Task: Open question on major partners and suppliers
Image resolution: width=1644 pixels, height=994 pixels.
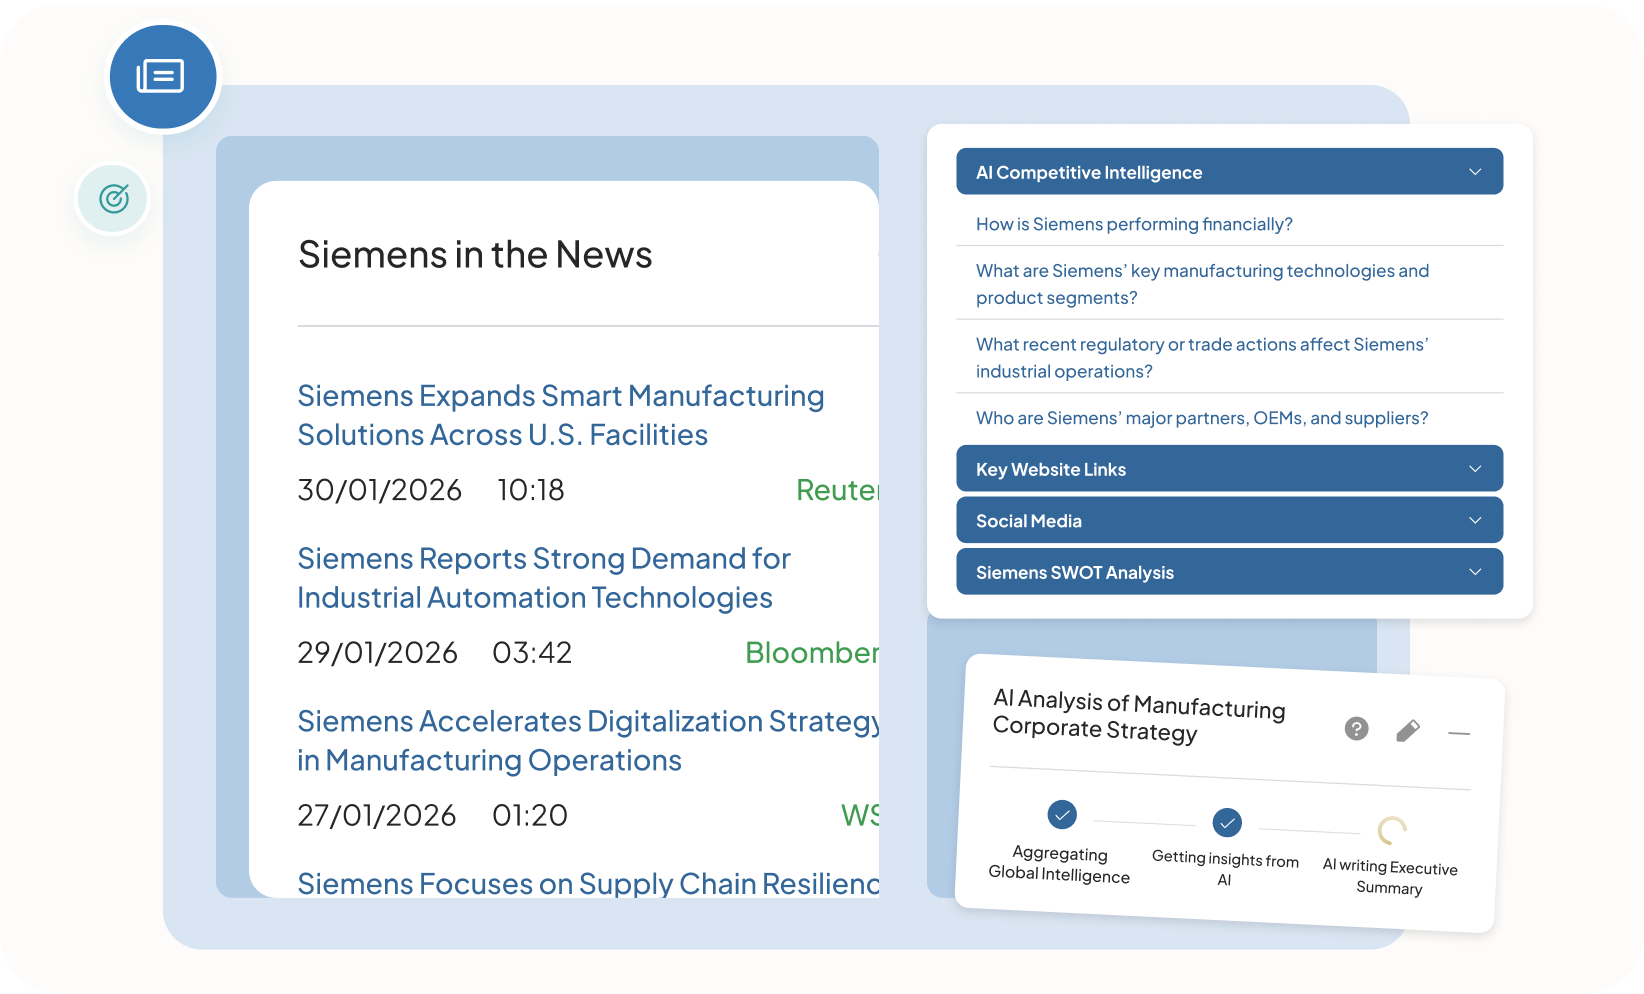Action: 1202,418
